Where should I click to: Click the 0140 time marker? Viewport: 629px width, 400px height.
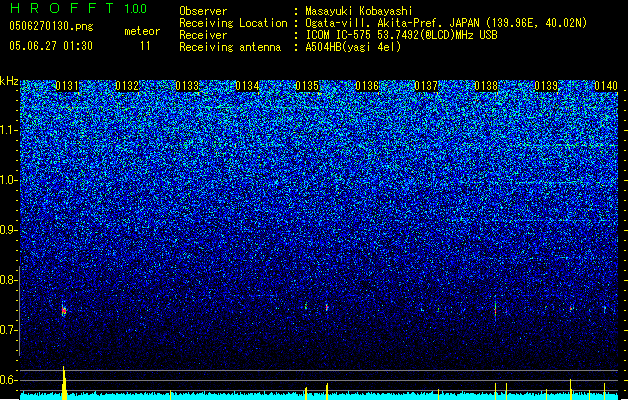pos(606,86)
